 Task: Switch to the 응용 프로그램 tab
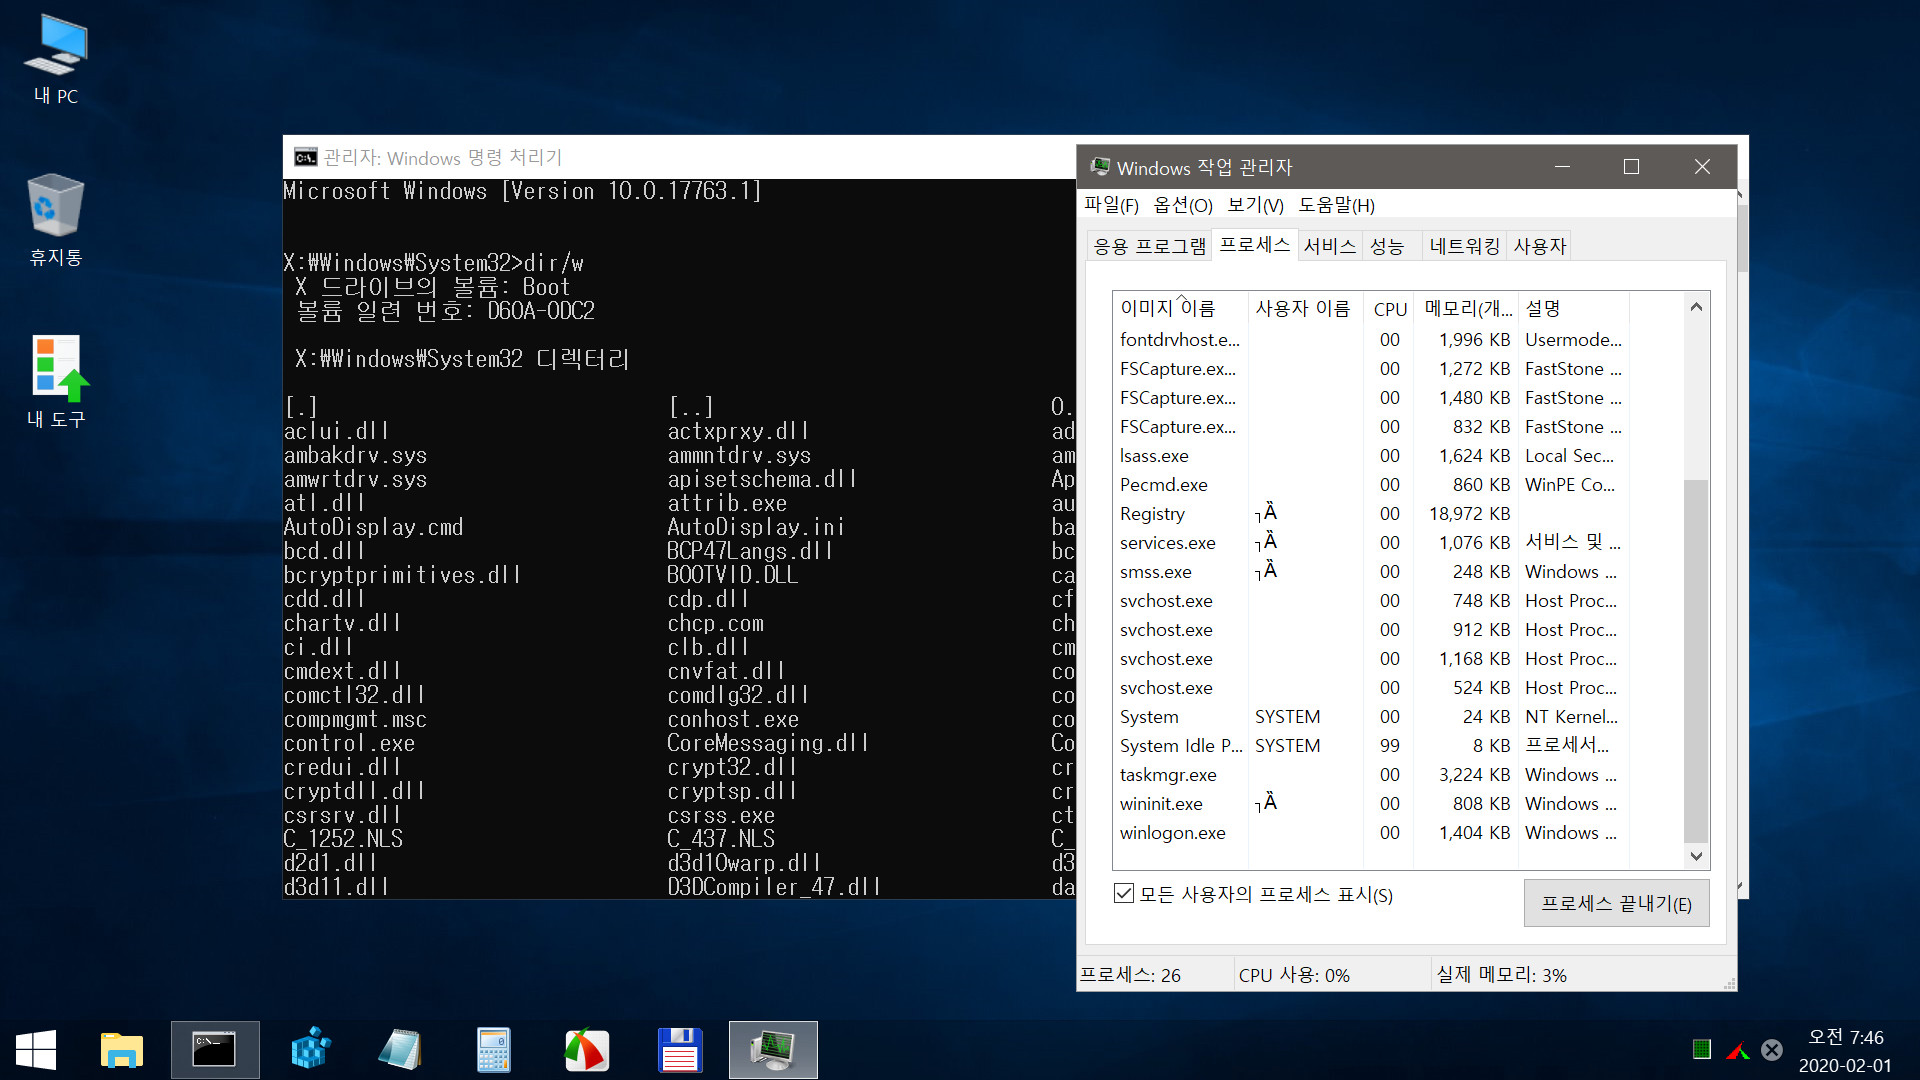(1150, 246)
